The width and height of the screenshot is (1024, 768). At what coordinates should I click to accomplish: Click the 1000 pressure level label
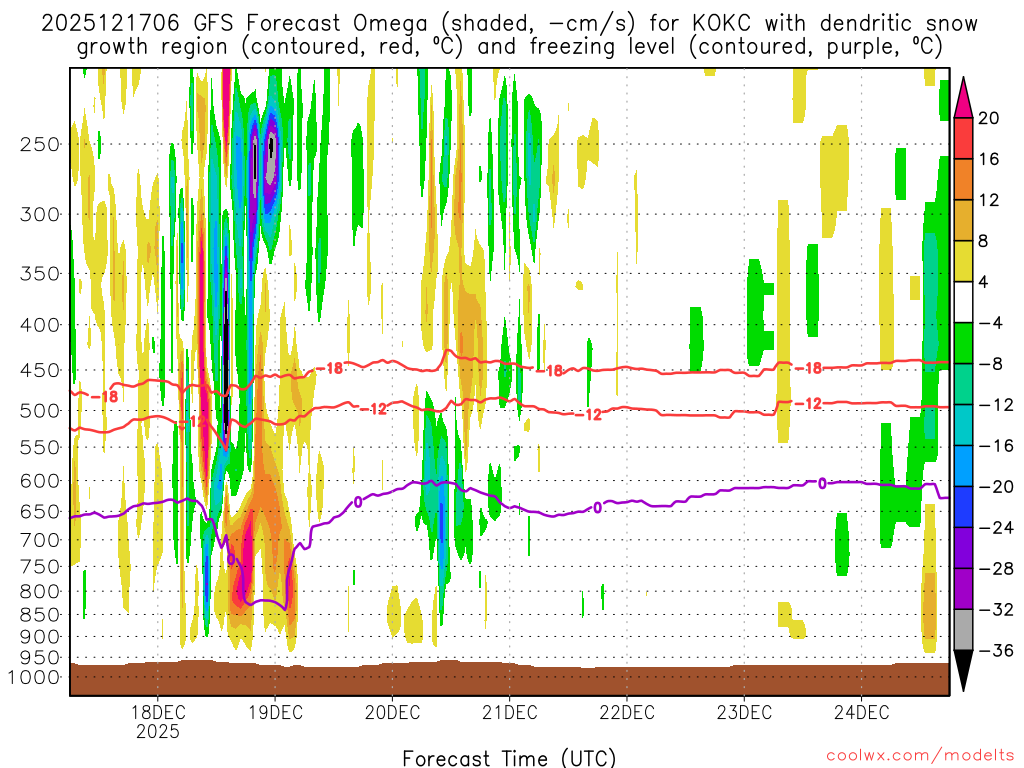coord(35,677)
